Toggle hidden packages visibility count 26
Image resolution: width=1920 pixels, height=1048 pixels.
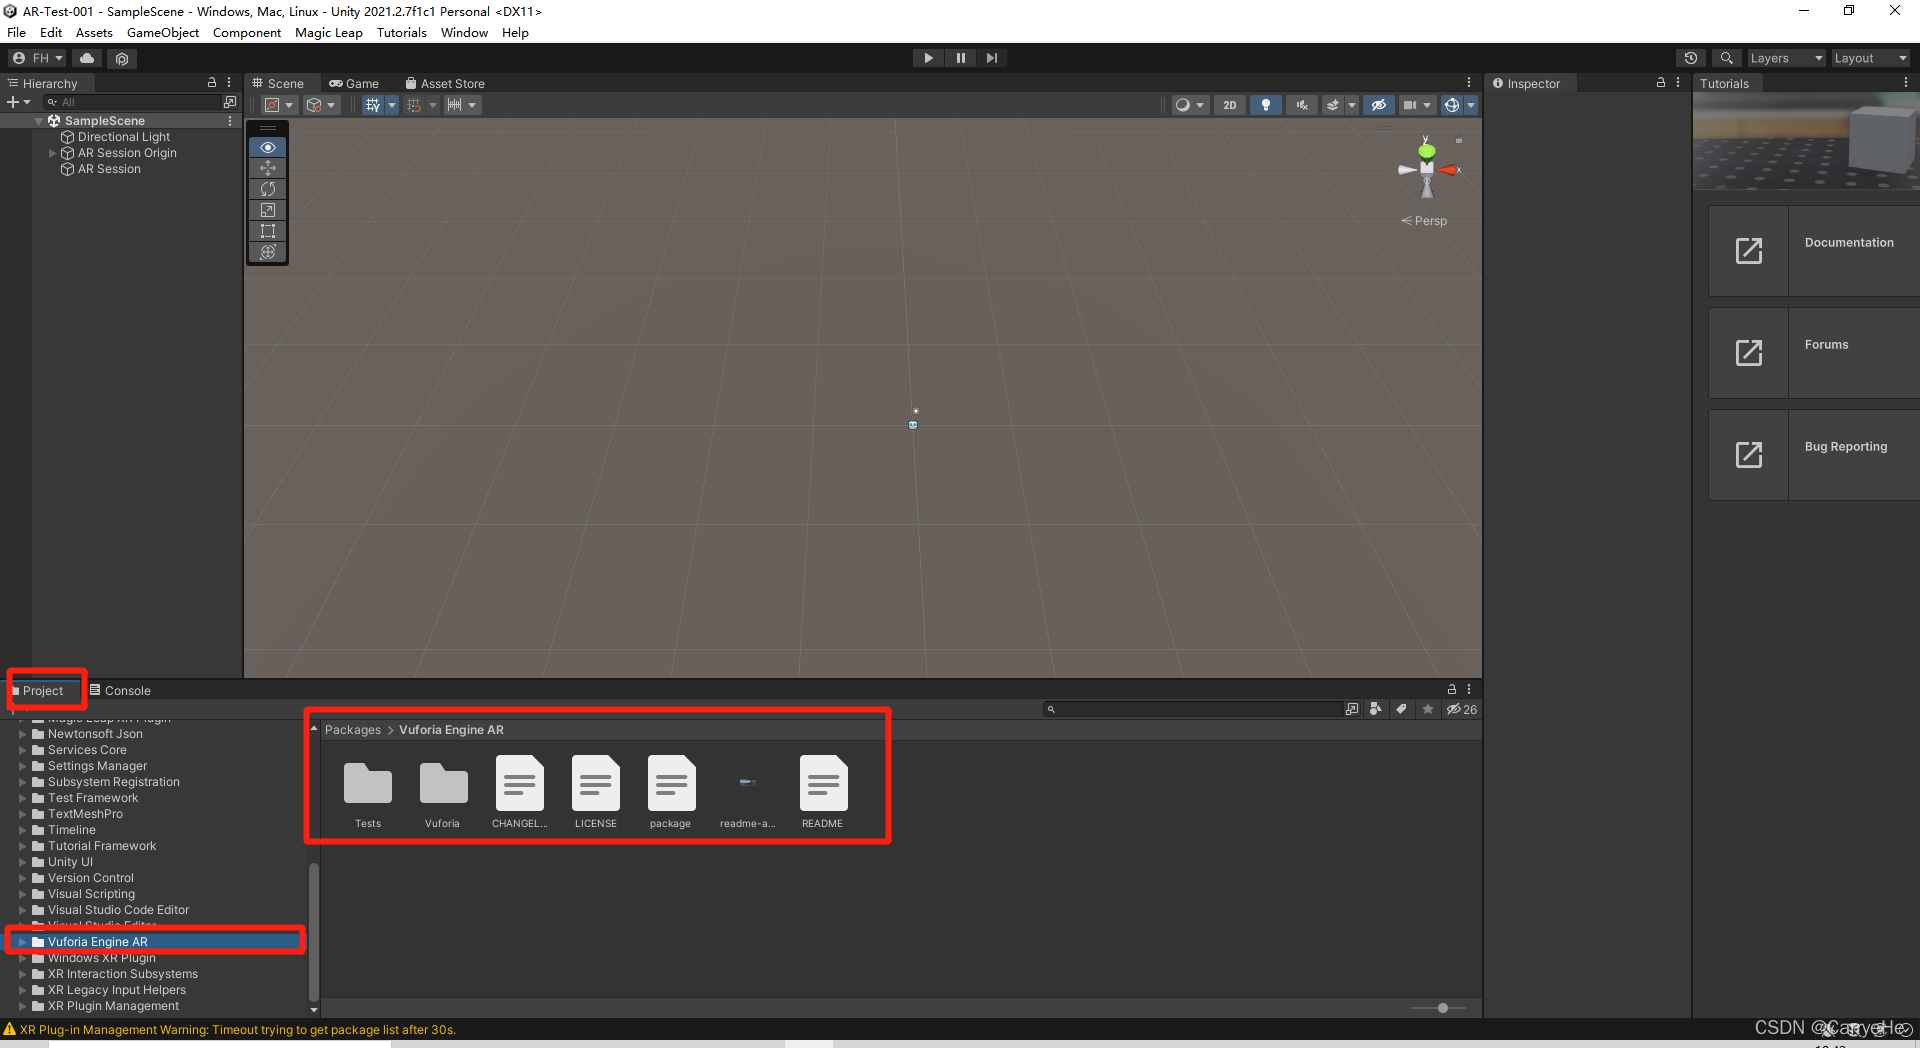[1462, 709]
